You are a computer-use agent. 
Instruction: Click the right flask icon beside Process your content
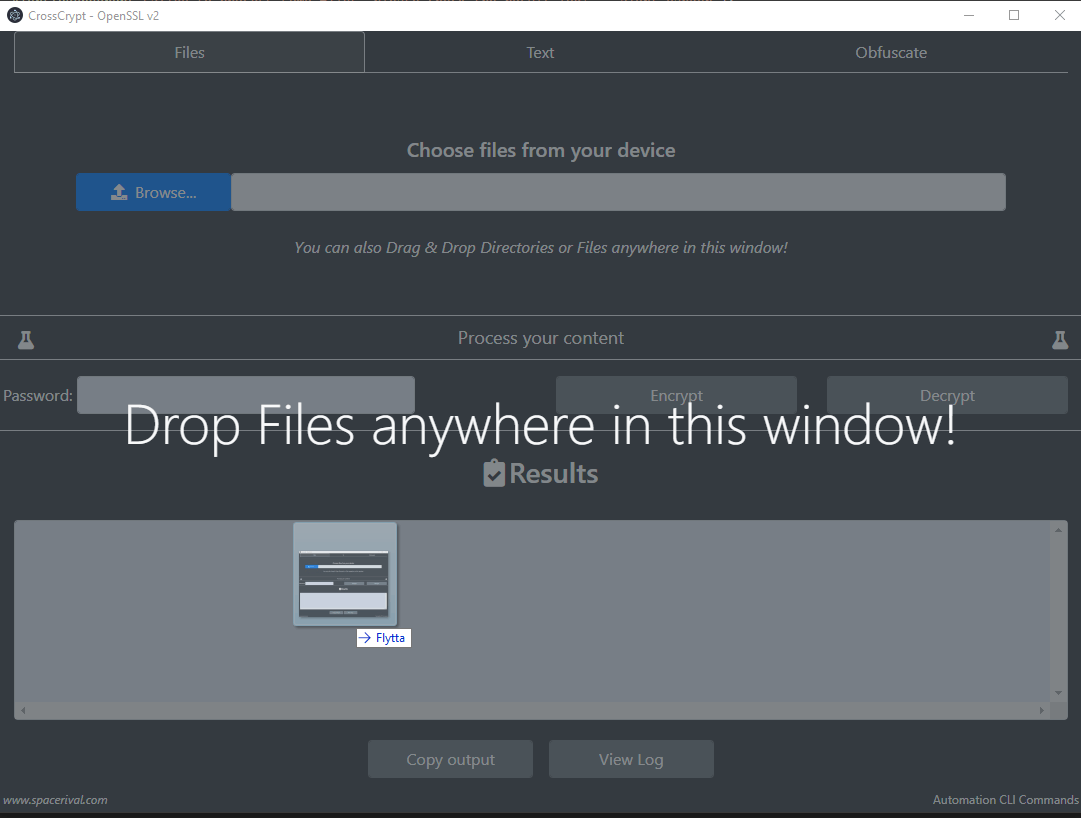click(1060, 340)
